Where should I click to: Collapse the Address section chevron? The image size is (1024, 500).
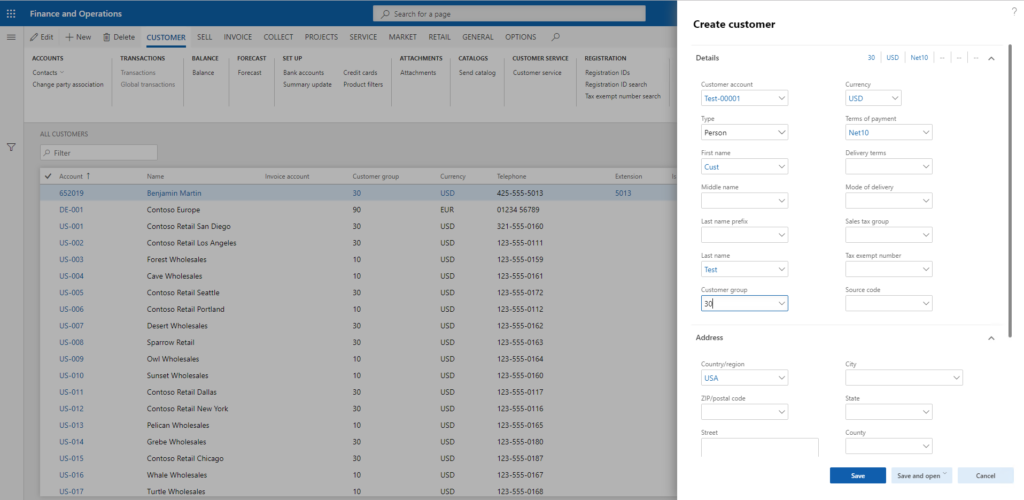tap(991, 338)
